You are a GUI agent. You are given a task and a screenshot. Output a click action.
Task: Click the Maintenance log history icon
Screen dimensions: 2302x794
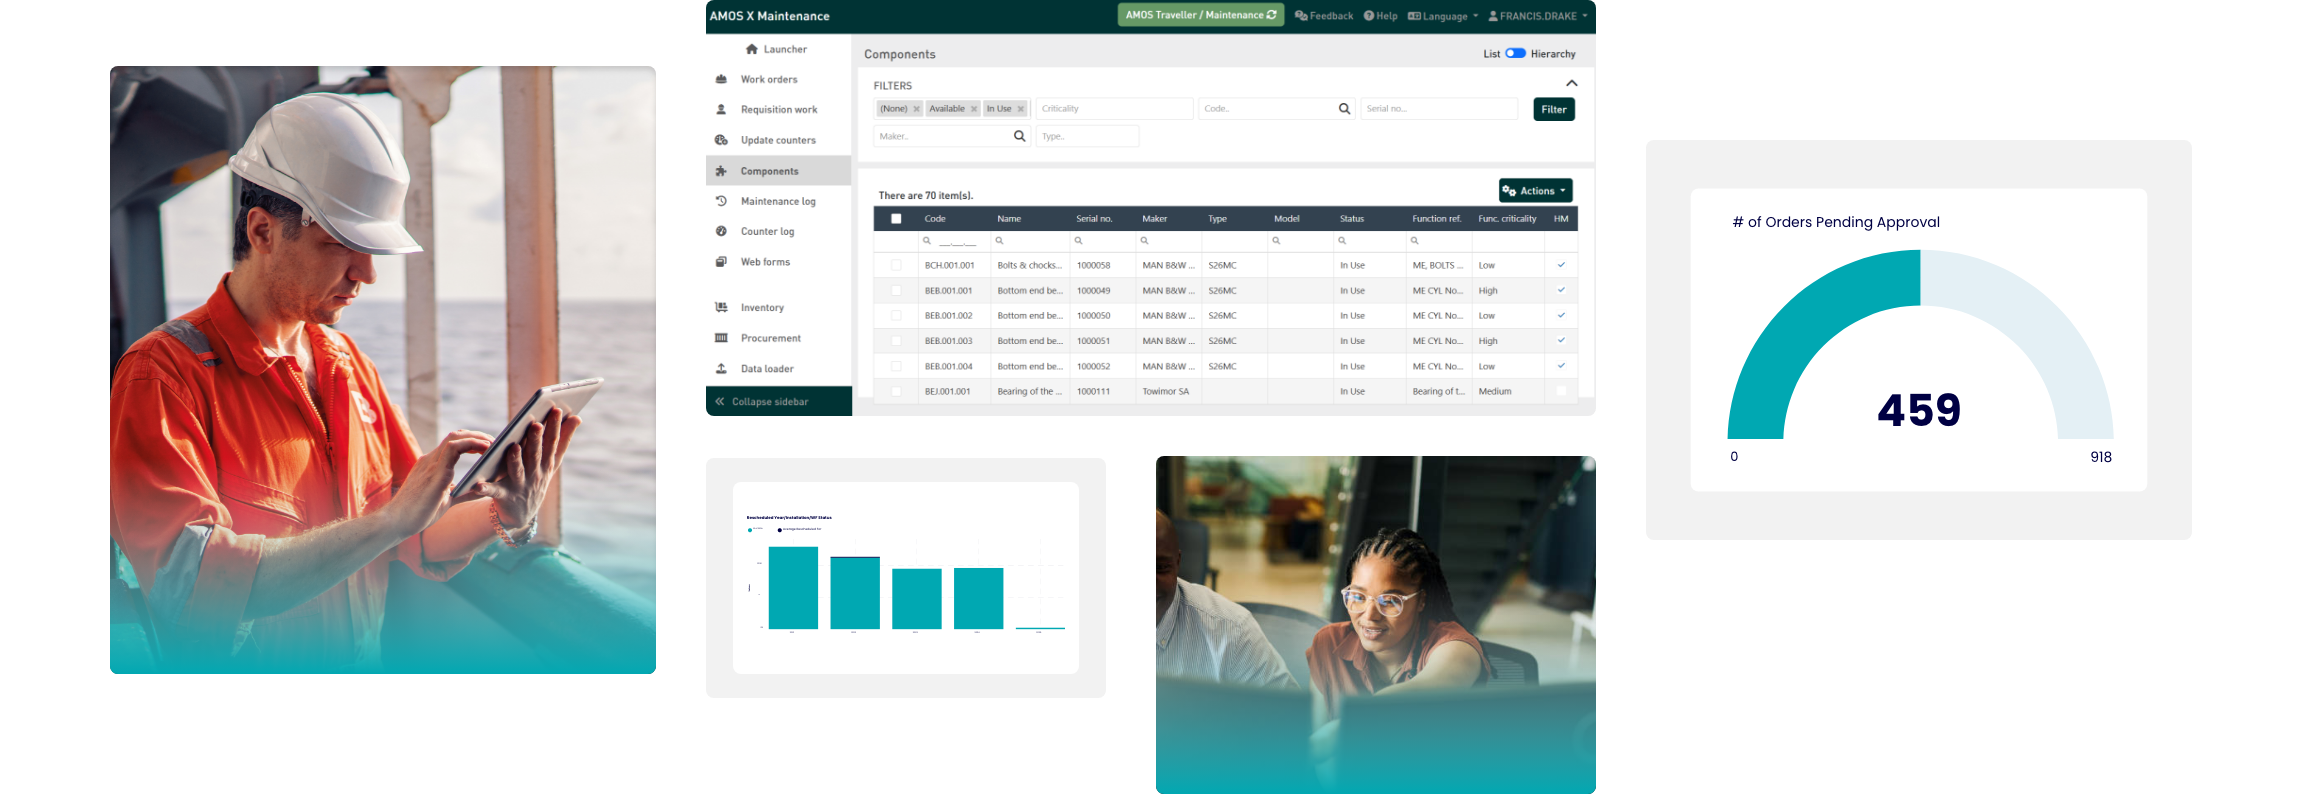click(x=721, y=201)
